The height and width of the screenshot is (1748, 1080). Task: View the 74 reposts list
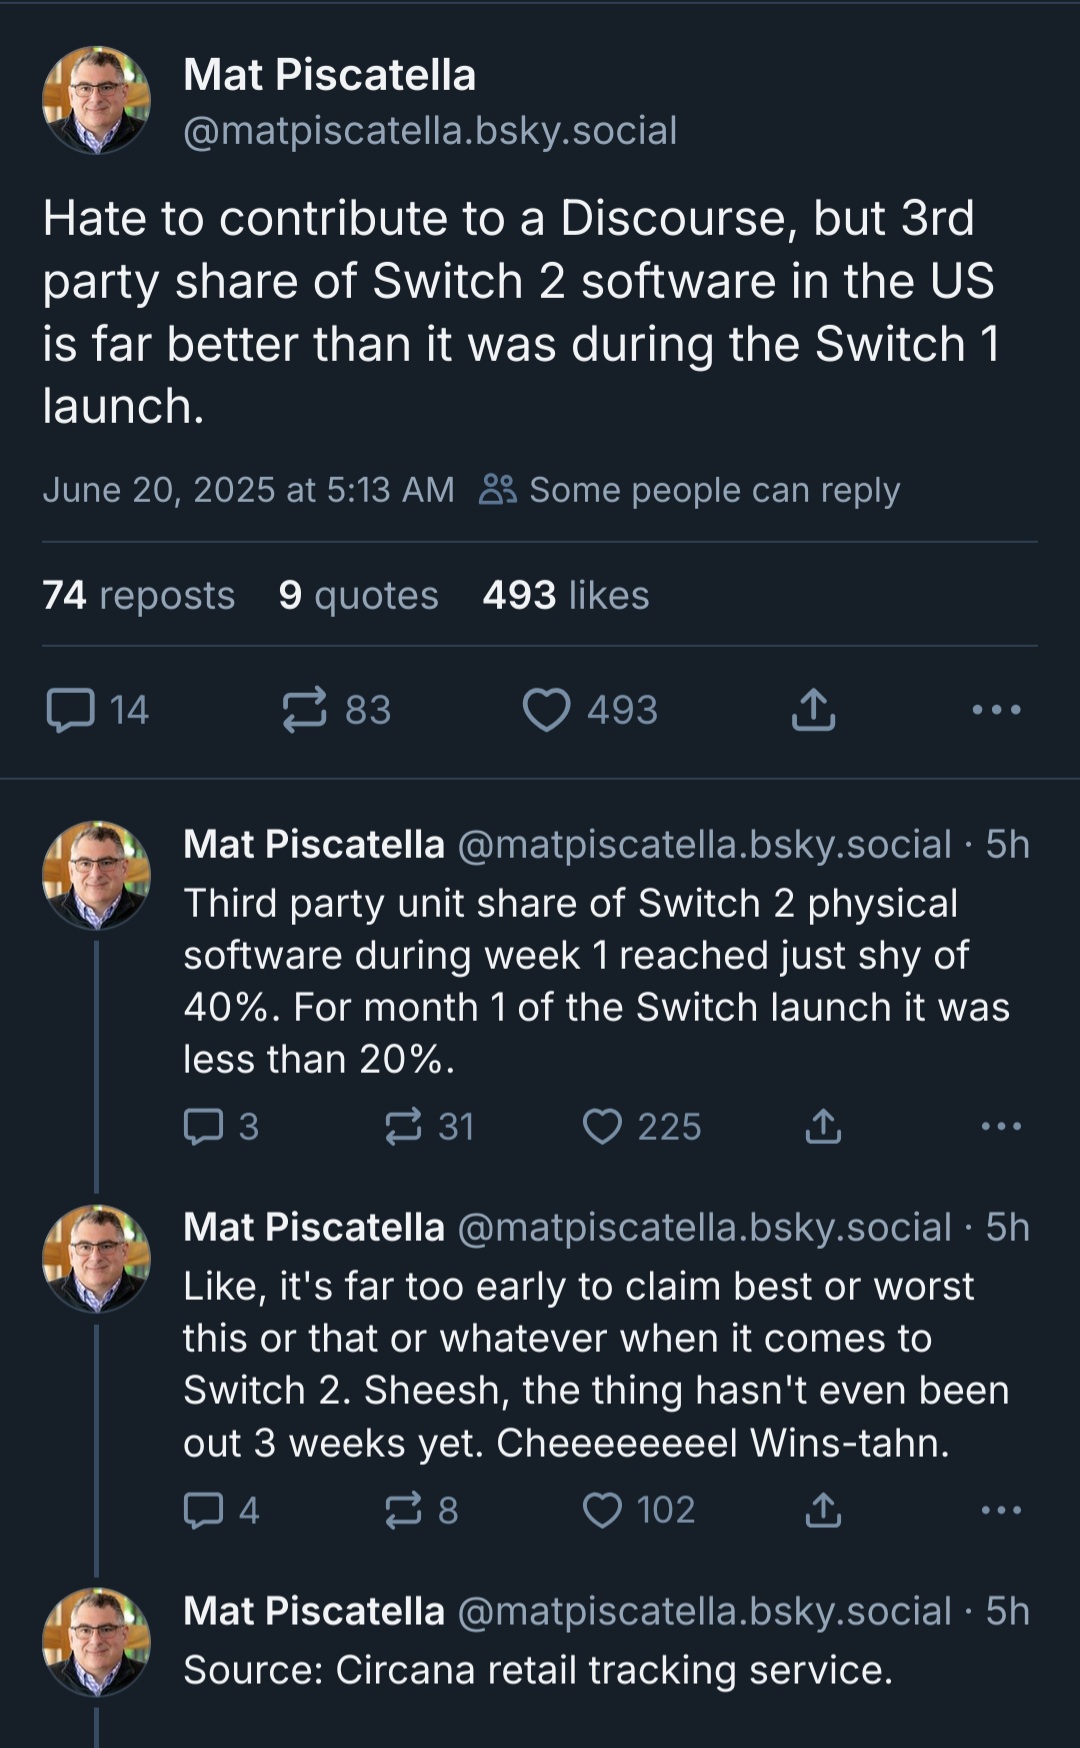139,595
